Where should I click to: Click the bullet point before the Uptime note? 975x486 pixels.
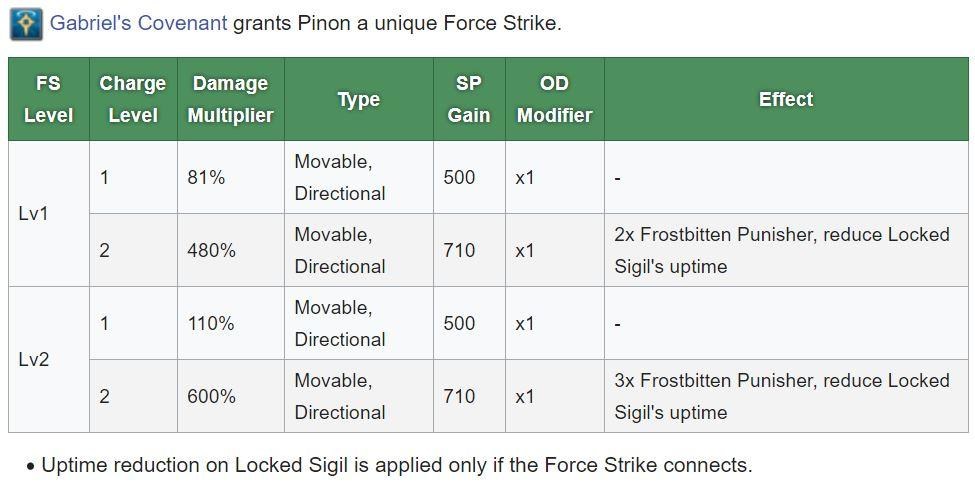point(31,466)
